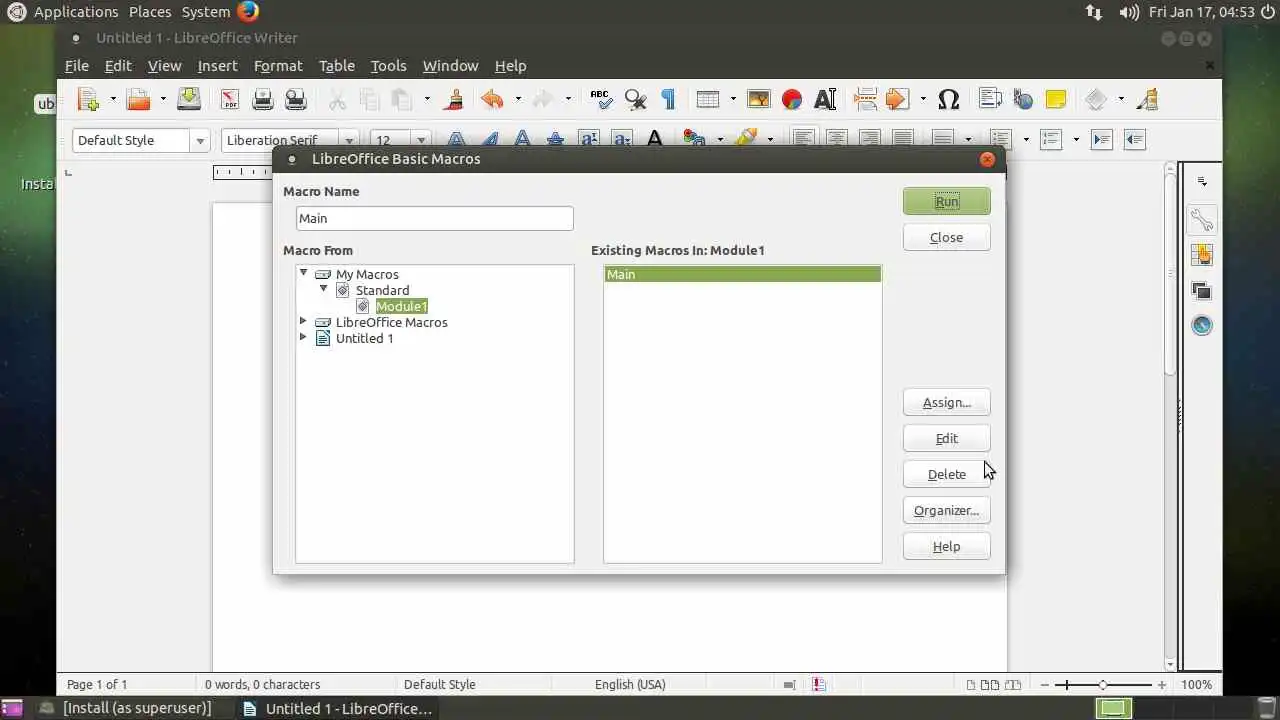1280x720 pixels.
Task: Click the Paste clipboard icon
Action: pos(402,99)
